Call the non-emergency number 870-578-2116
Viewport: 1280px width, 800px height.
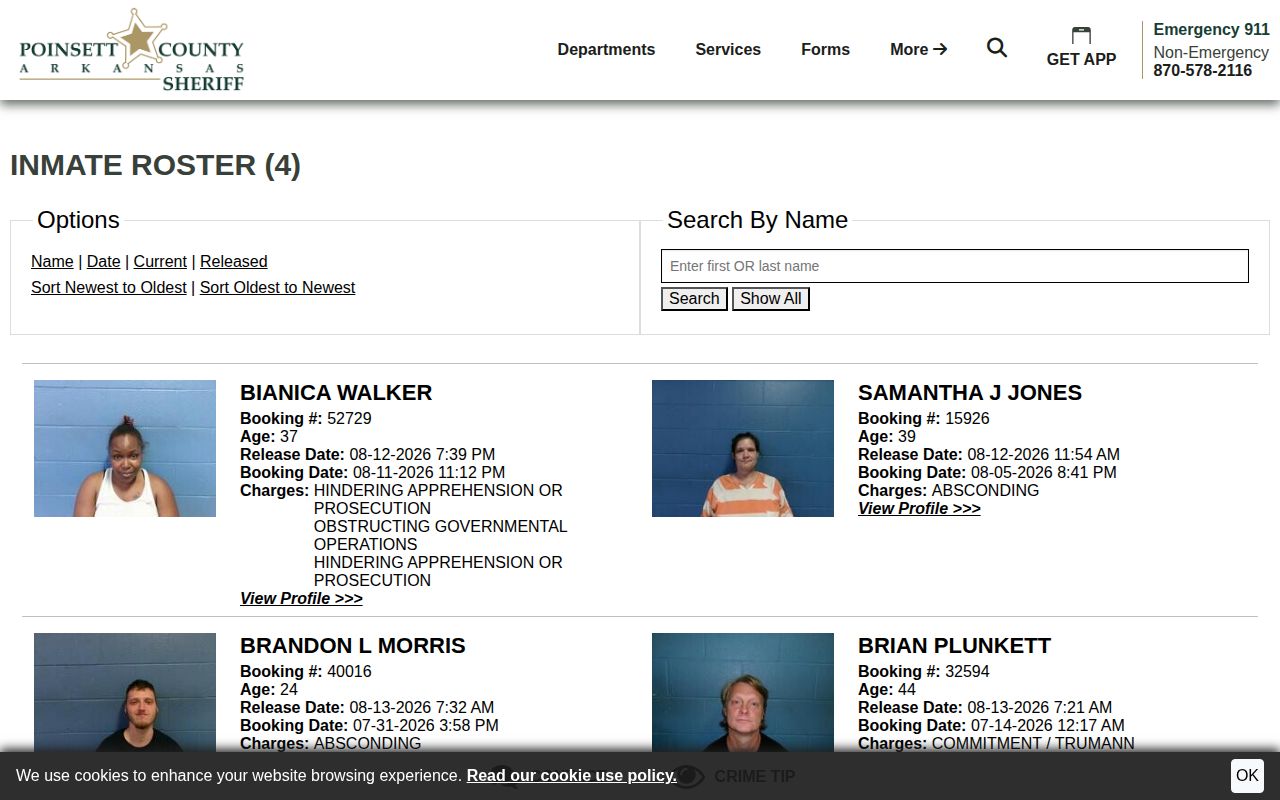[x=1202, y=70]
